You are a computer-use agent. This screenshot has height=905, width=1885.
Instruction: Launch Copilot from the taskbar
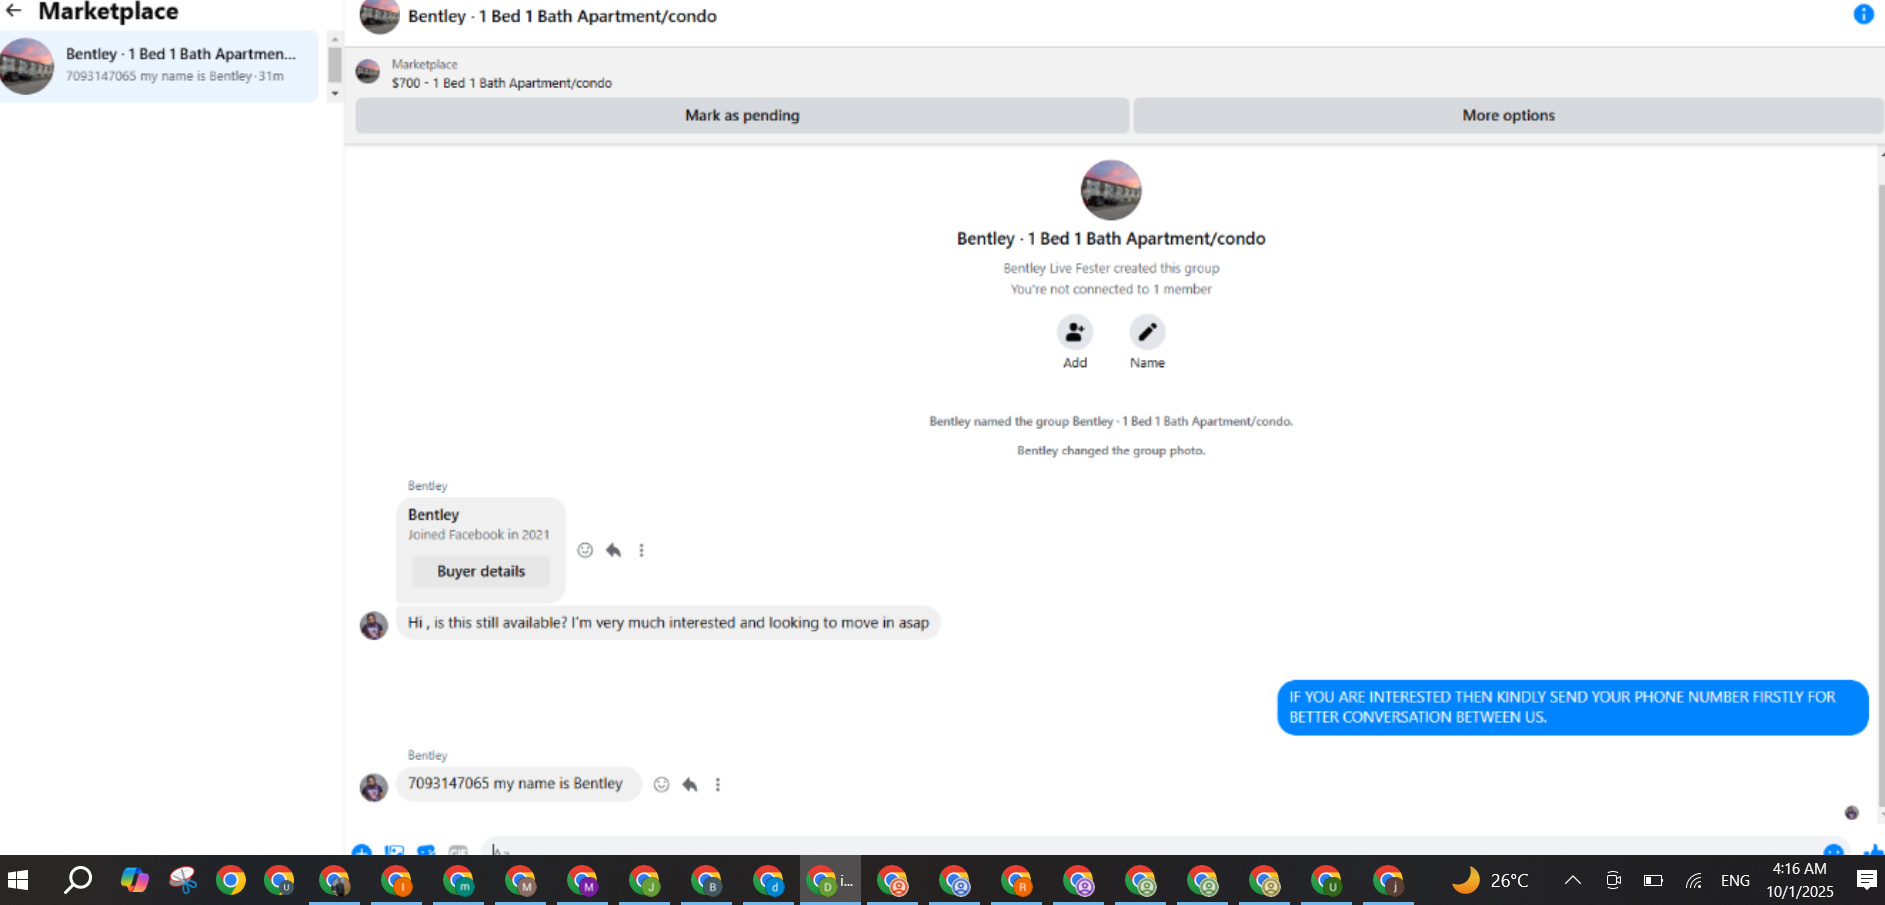(134, 880)
